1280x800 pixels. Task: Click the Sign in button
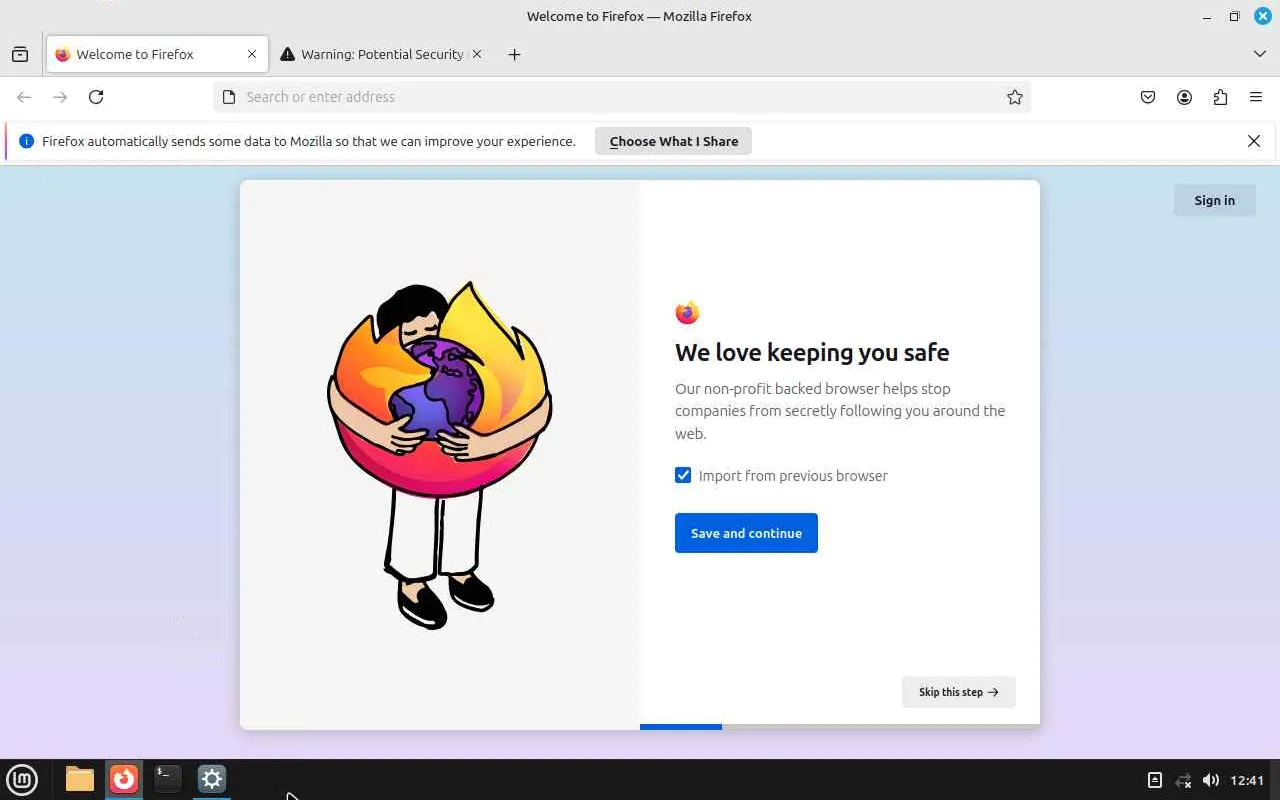pyautogui.click(x=1215, y=200)
